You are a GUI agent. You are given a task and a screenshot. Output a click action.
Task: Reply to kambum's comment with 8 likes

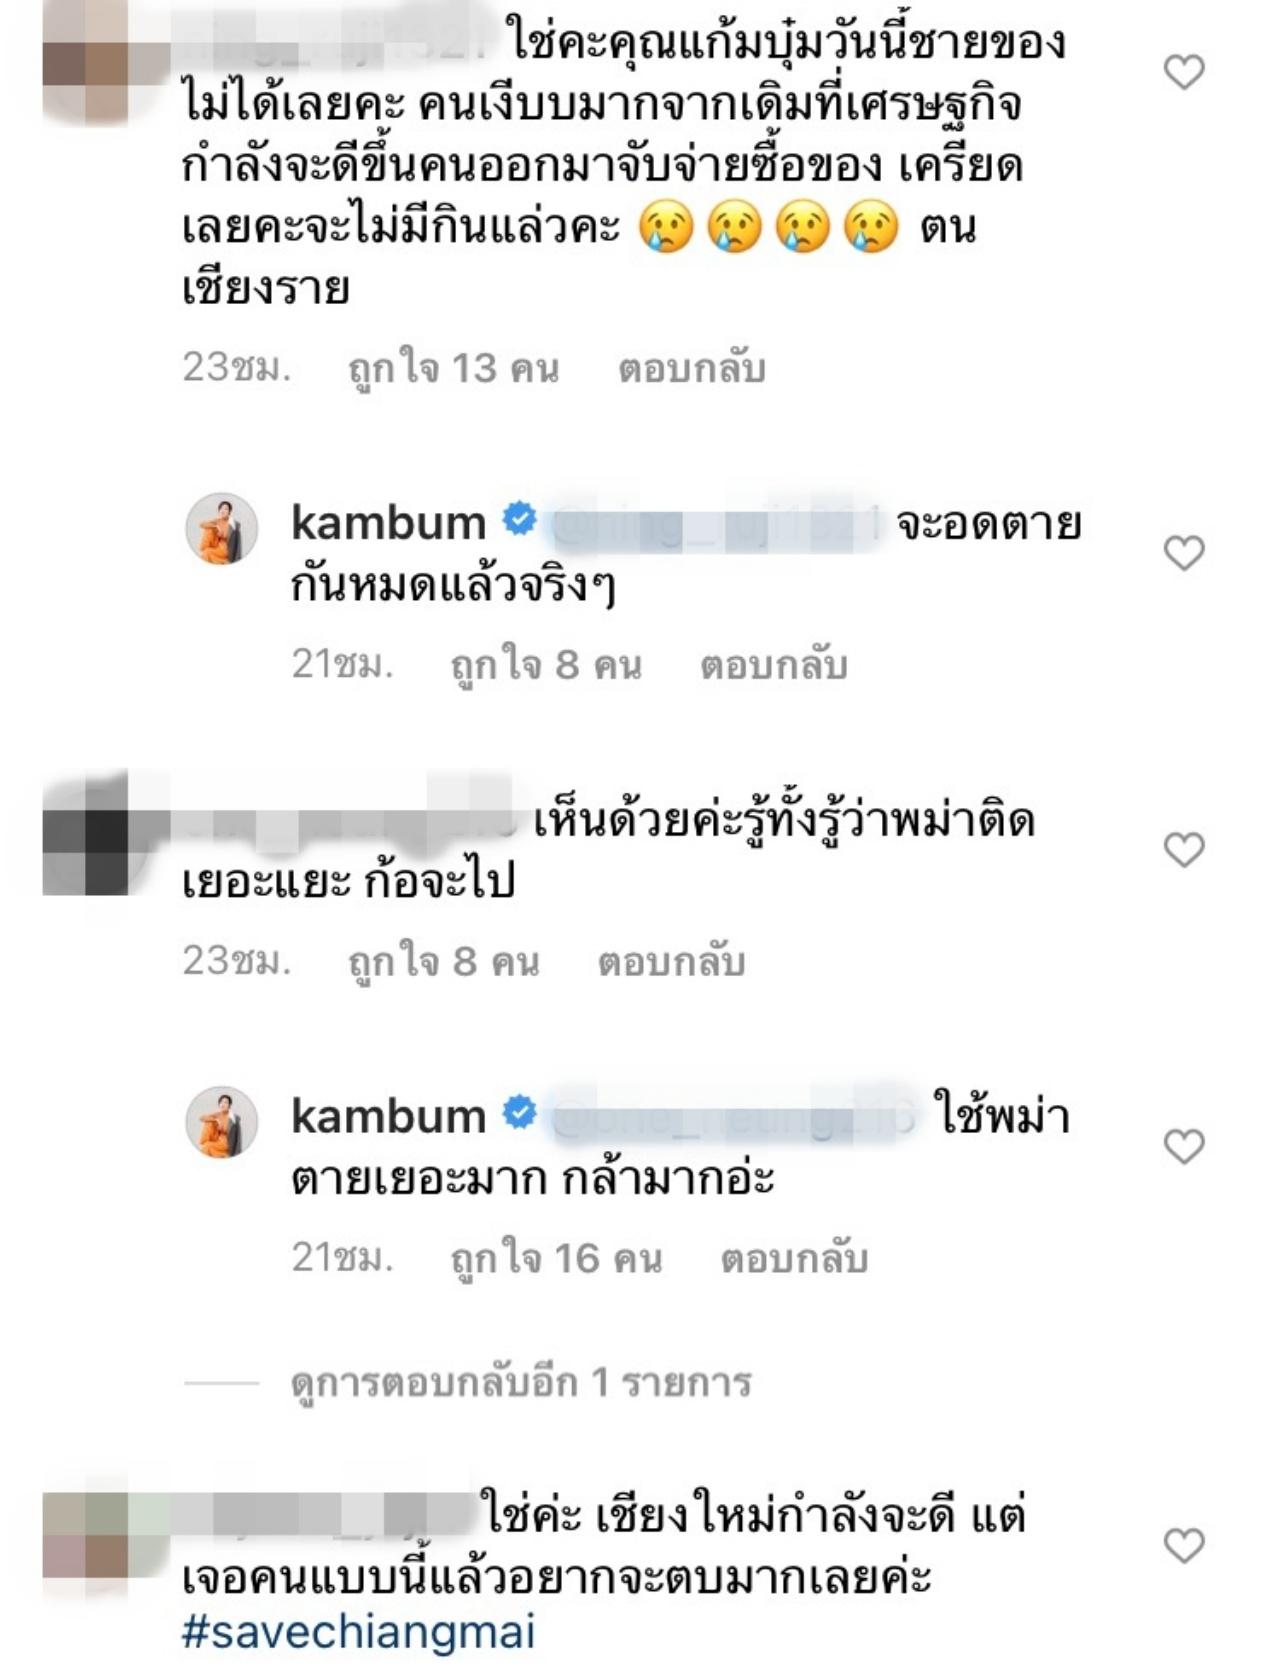pos(774,665)
